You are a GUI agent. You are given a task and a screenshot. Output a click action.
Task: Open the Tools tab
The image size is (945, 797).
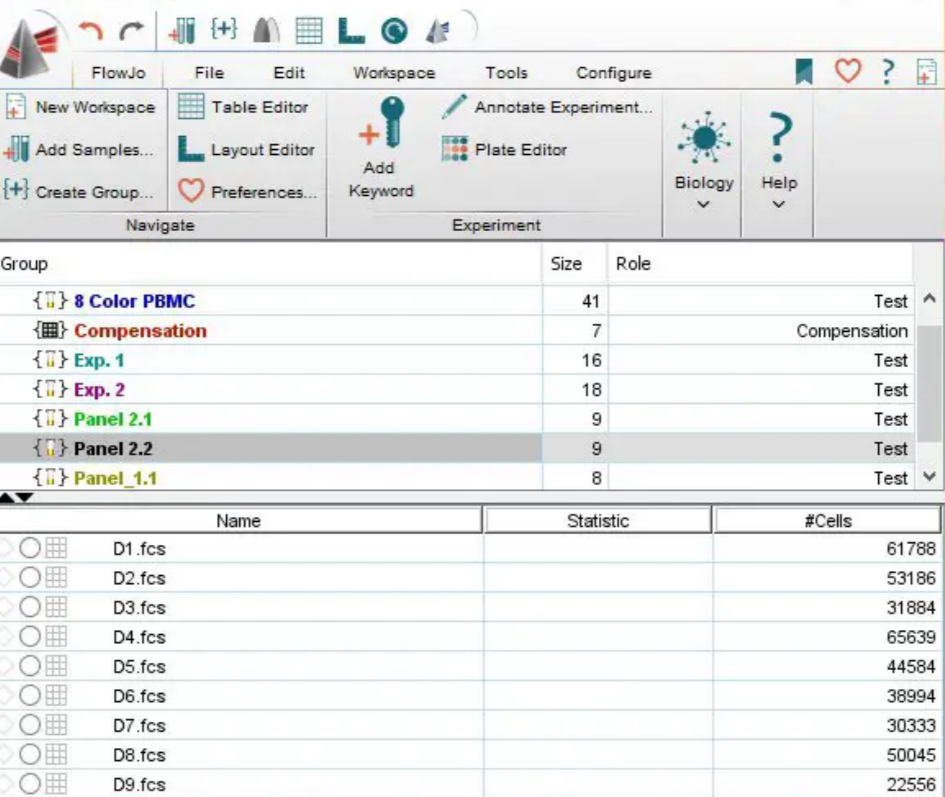point(506,73)
